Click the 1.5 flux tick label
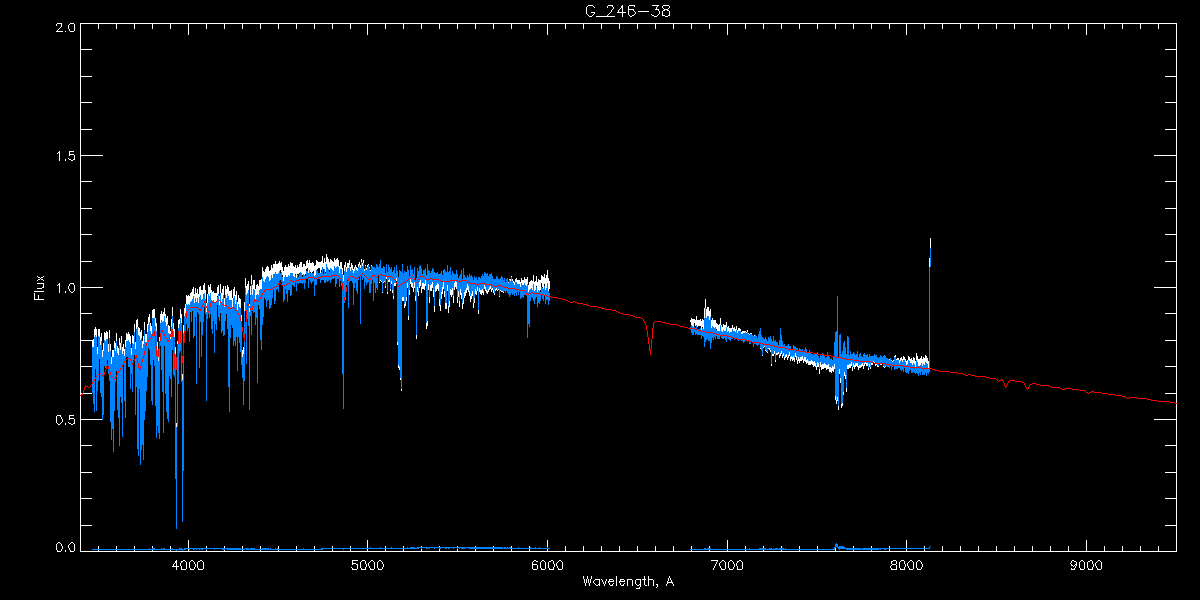The image size is (1200, 600). [x=65, y=156]
